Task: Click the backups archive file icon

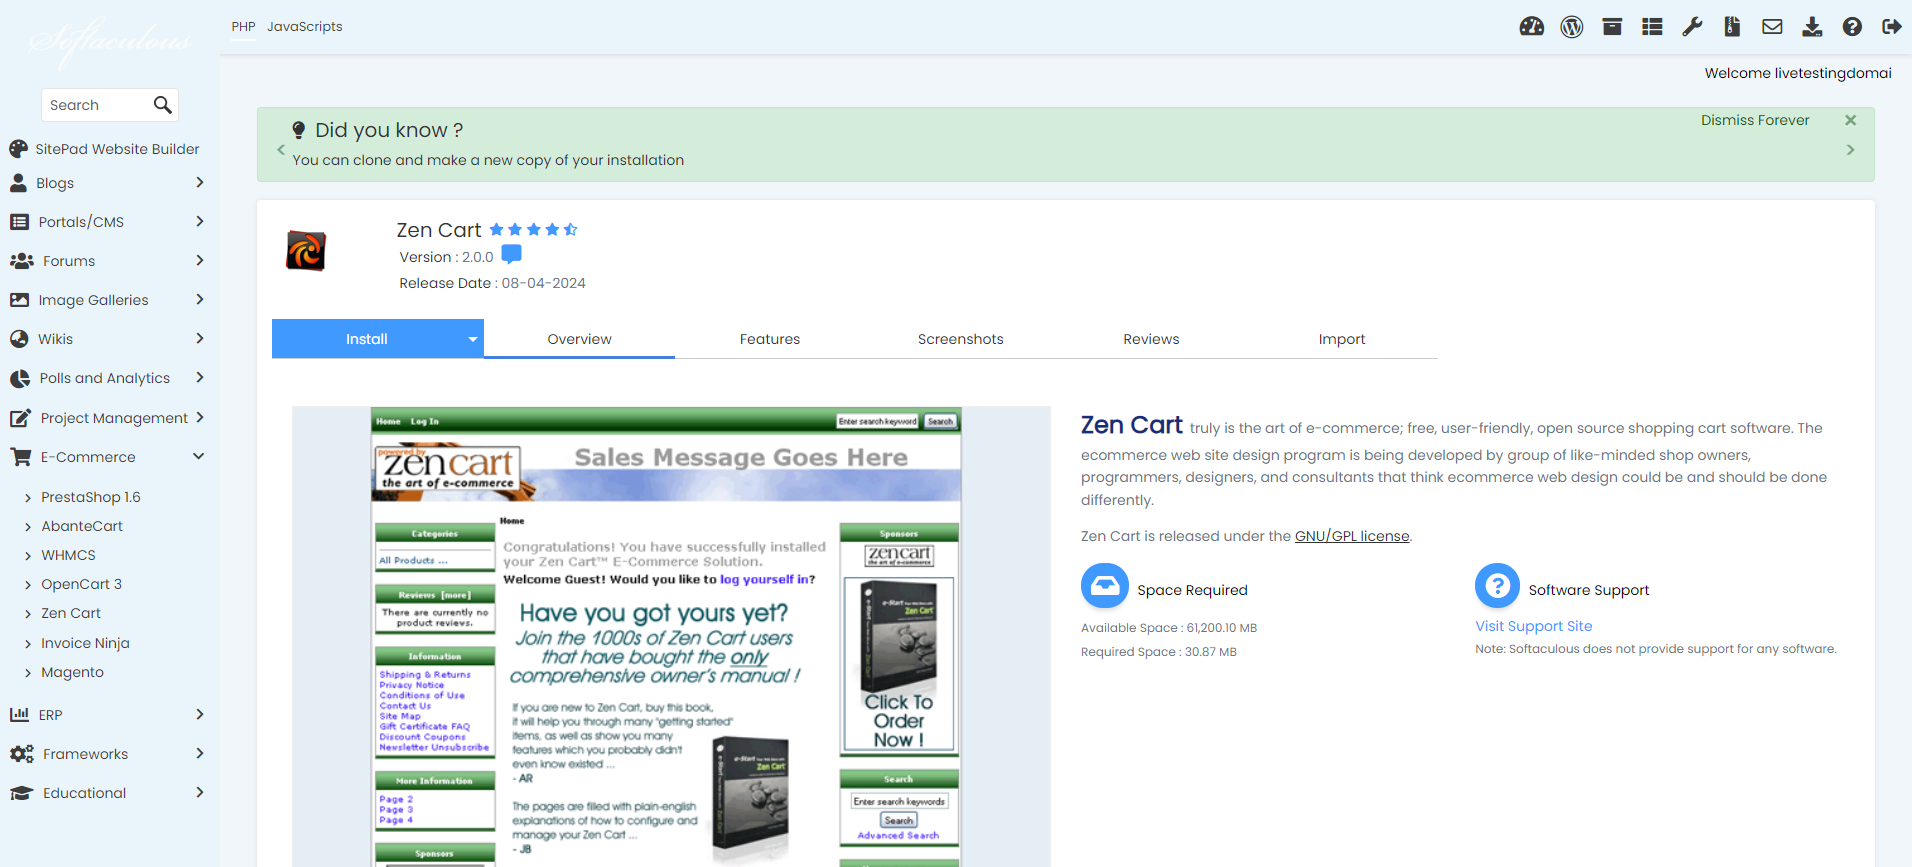Action: coord(1732,27)
